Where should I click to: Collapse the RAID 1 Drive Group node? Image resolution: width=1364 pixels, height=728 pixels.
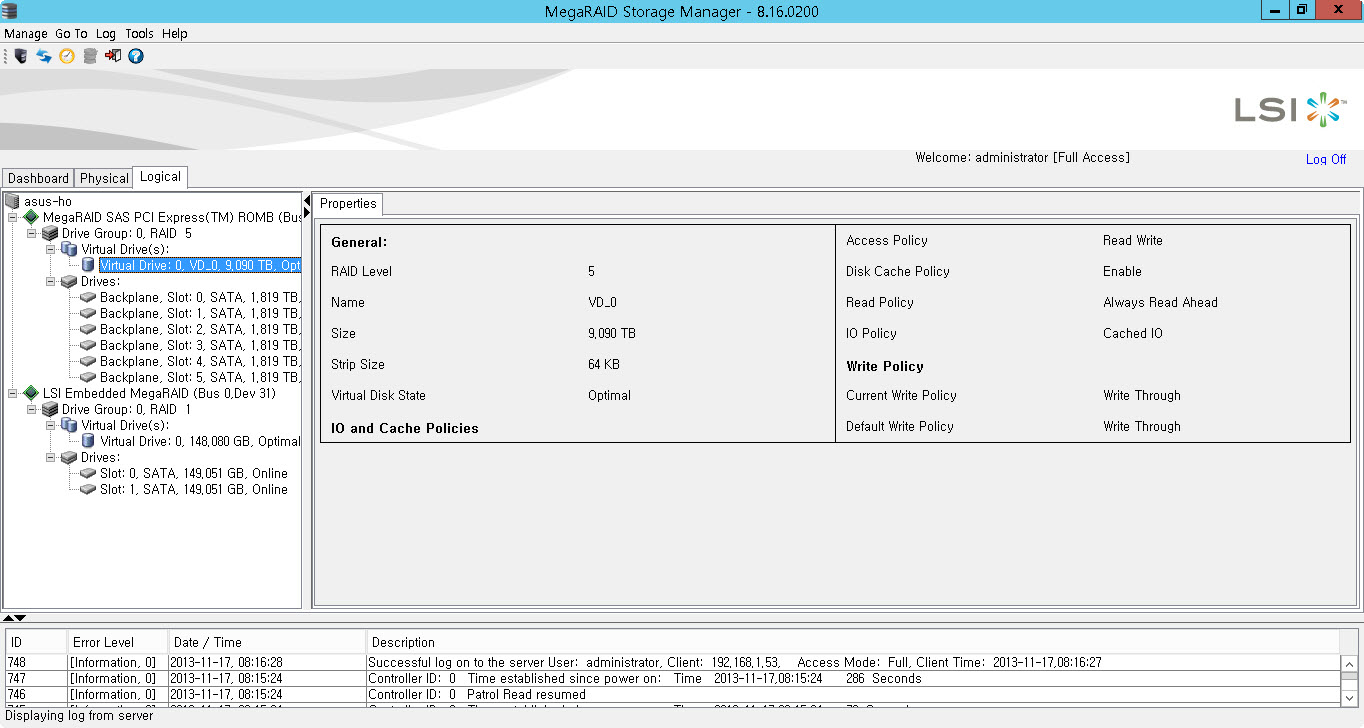[32, 409]
